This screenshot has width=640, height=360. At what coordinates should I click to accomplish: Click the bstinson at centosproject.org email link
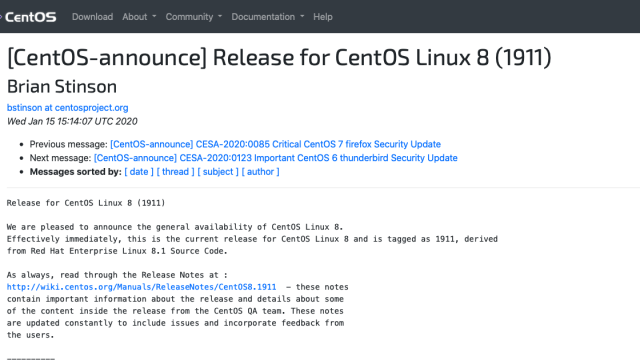point(67,108)
